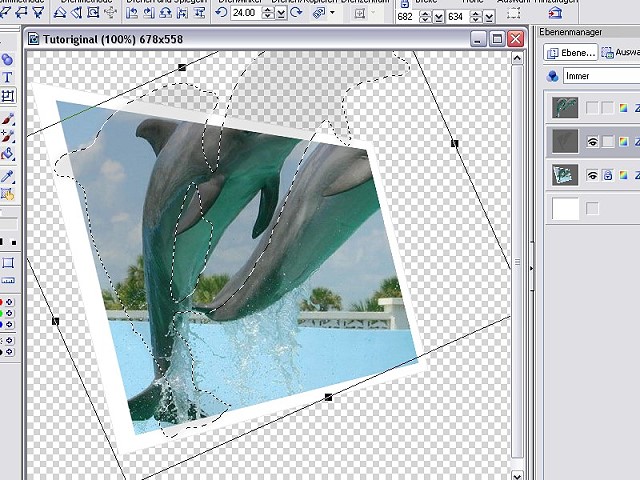Open the height value dropdown next to 634
The image size is (640, 480).
click(x=489, y=17)
